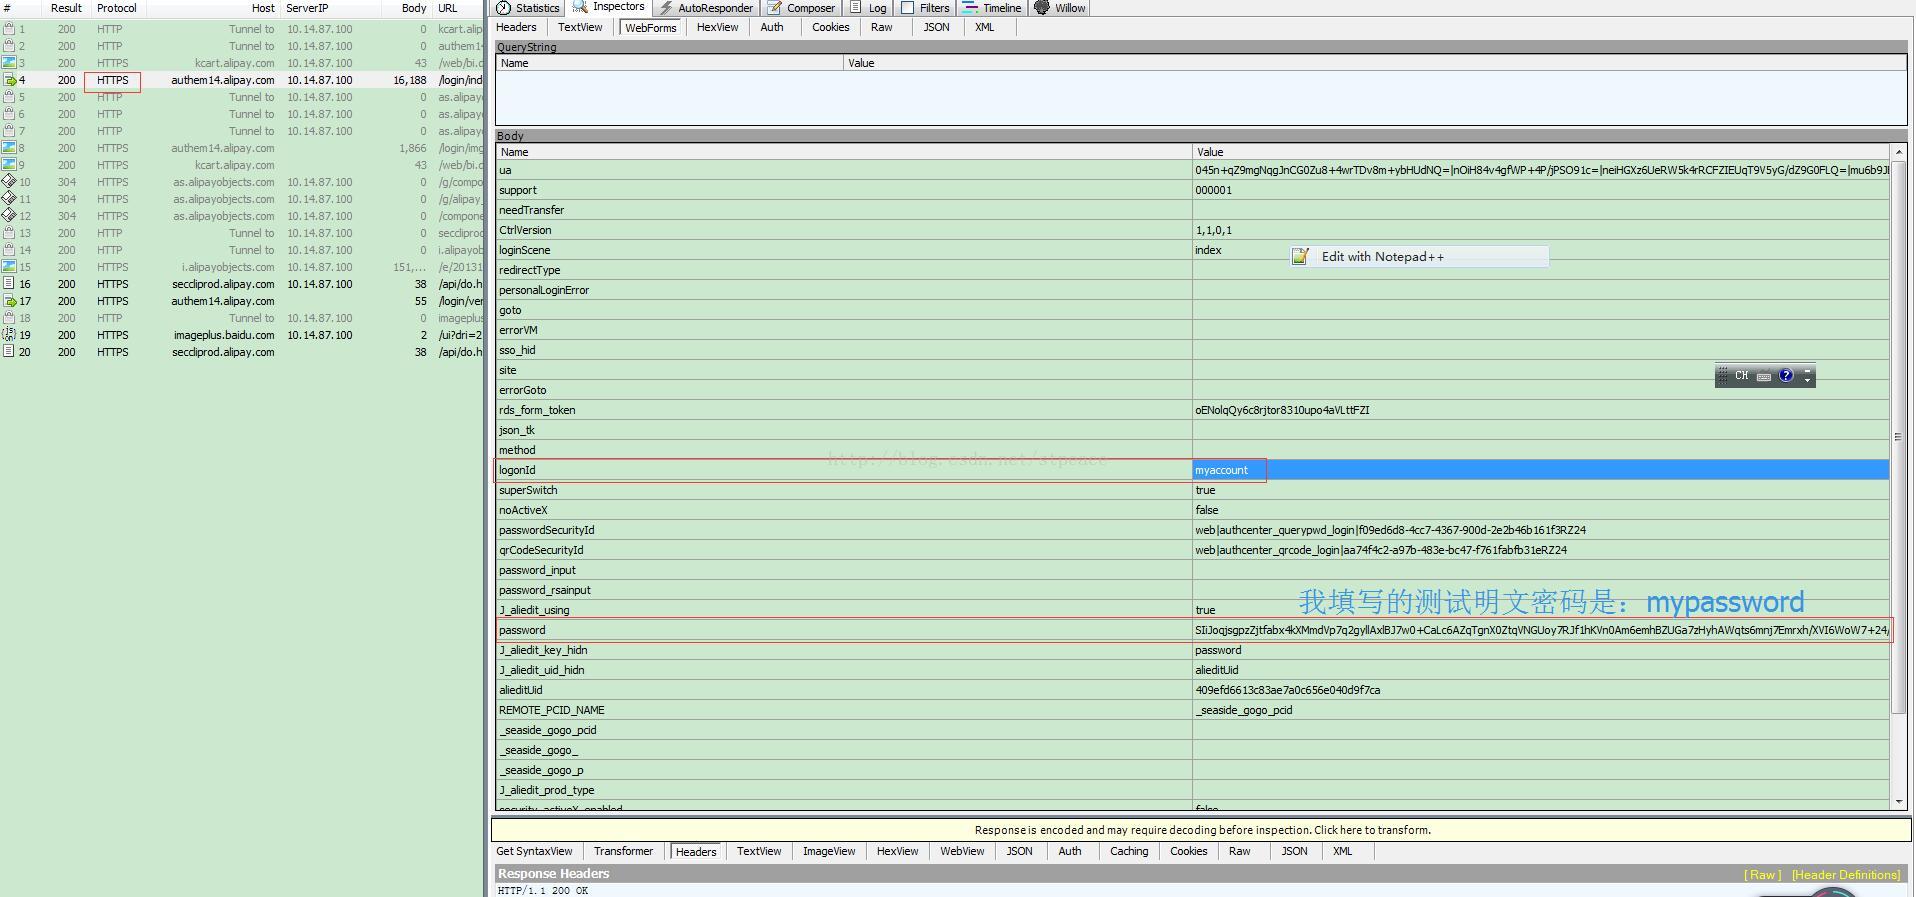Open the [Raw] response headers link
The width and height of the screenshot is (1916, 897).
coord(1763,875)
